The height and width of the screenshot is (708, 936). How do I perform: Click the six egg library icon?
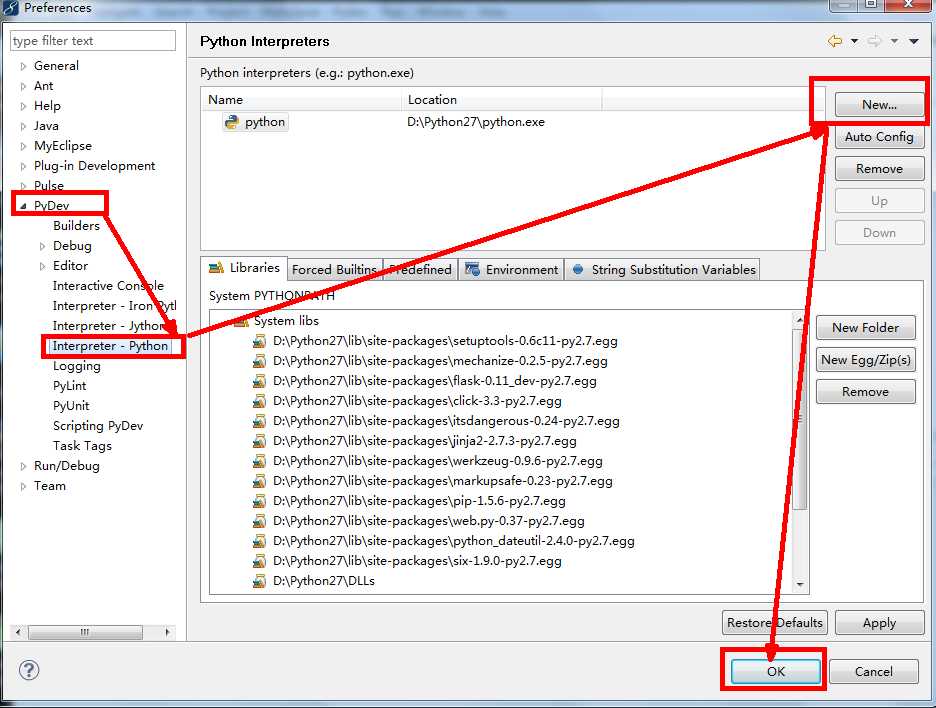tap(259, 561)
